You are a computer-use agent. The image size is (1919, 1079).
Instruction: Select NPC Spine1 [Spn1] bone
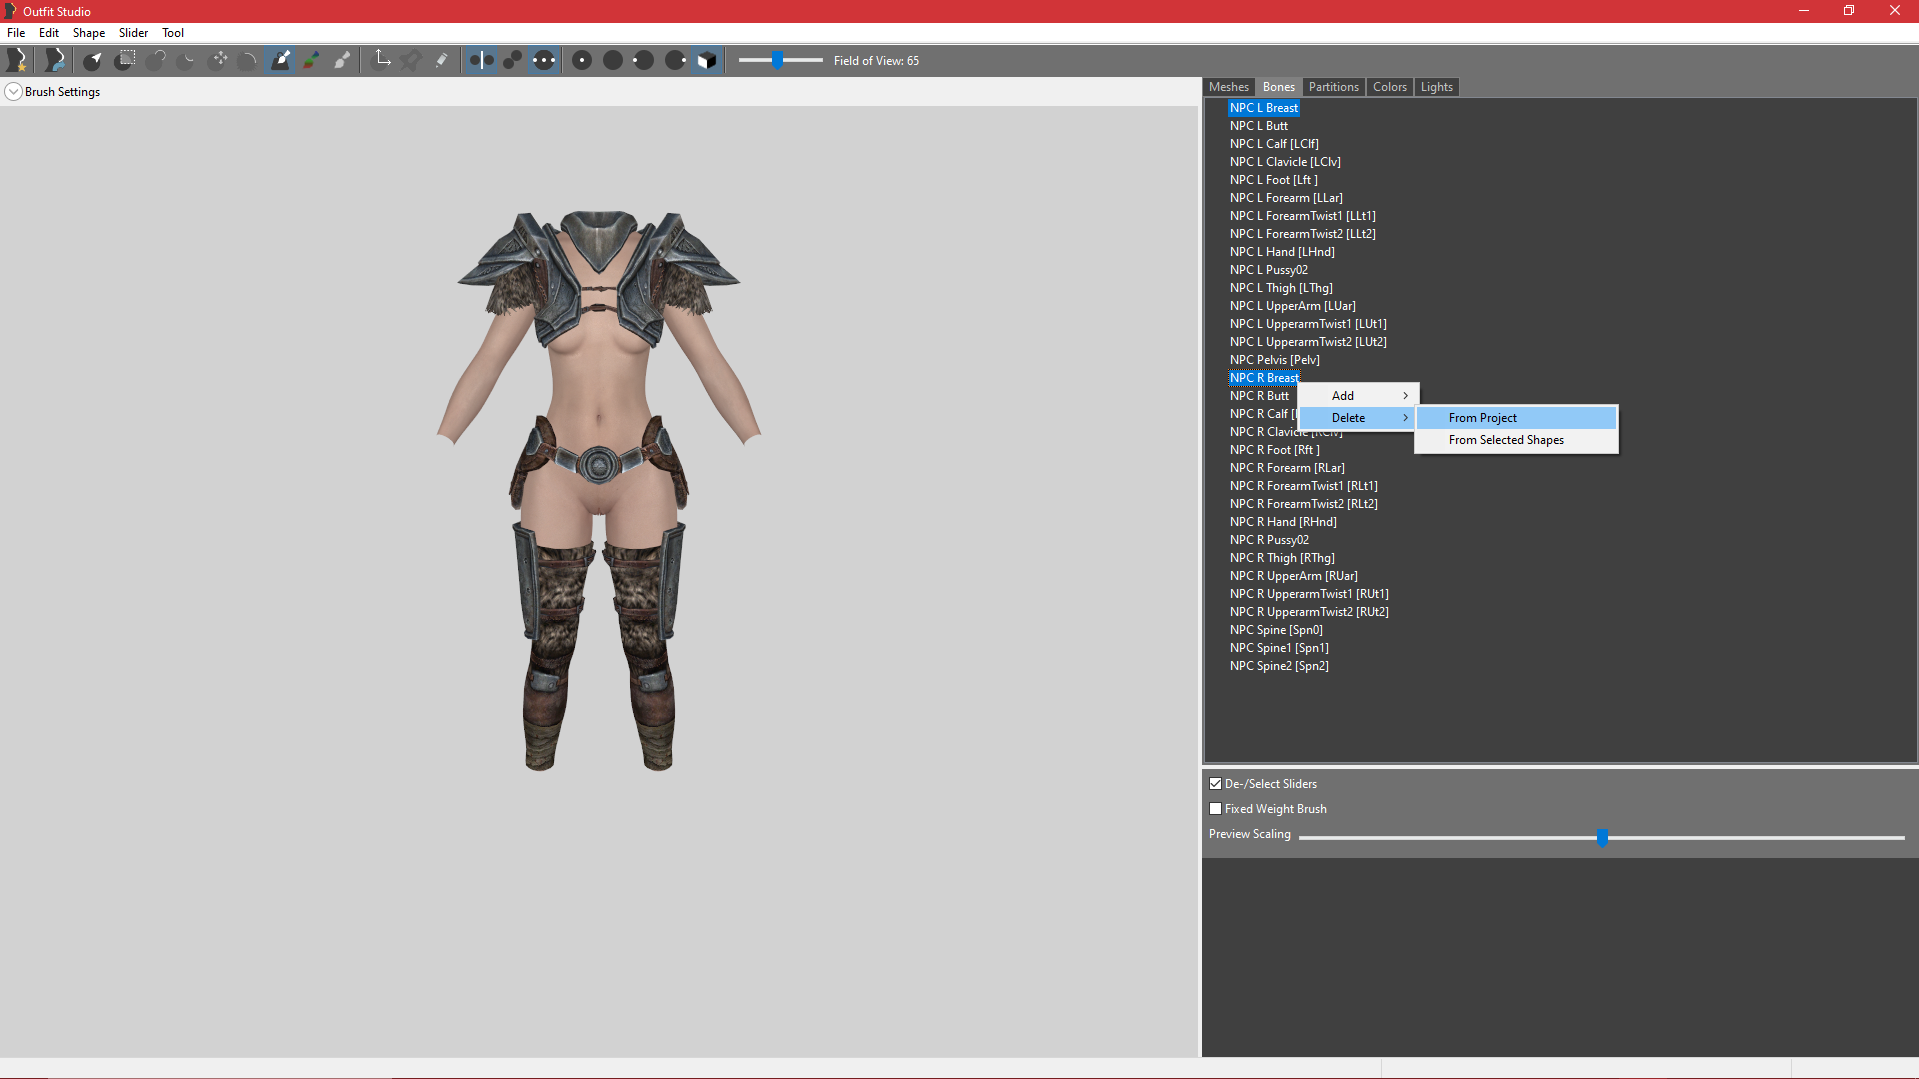pyautogui.click(x=1279, y=648)
